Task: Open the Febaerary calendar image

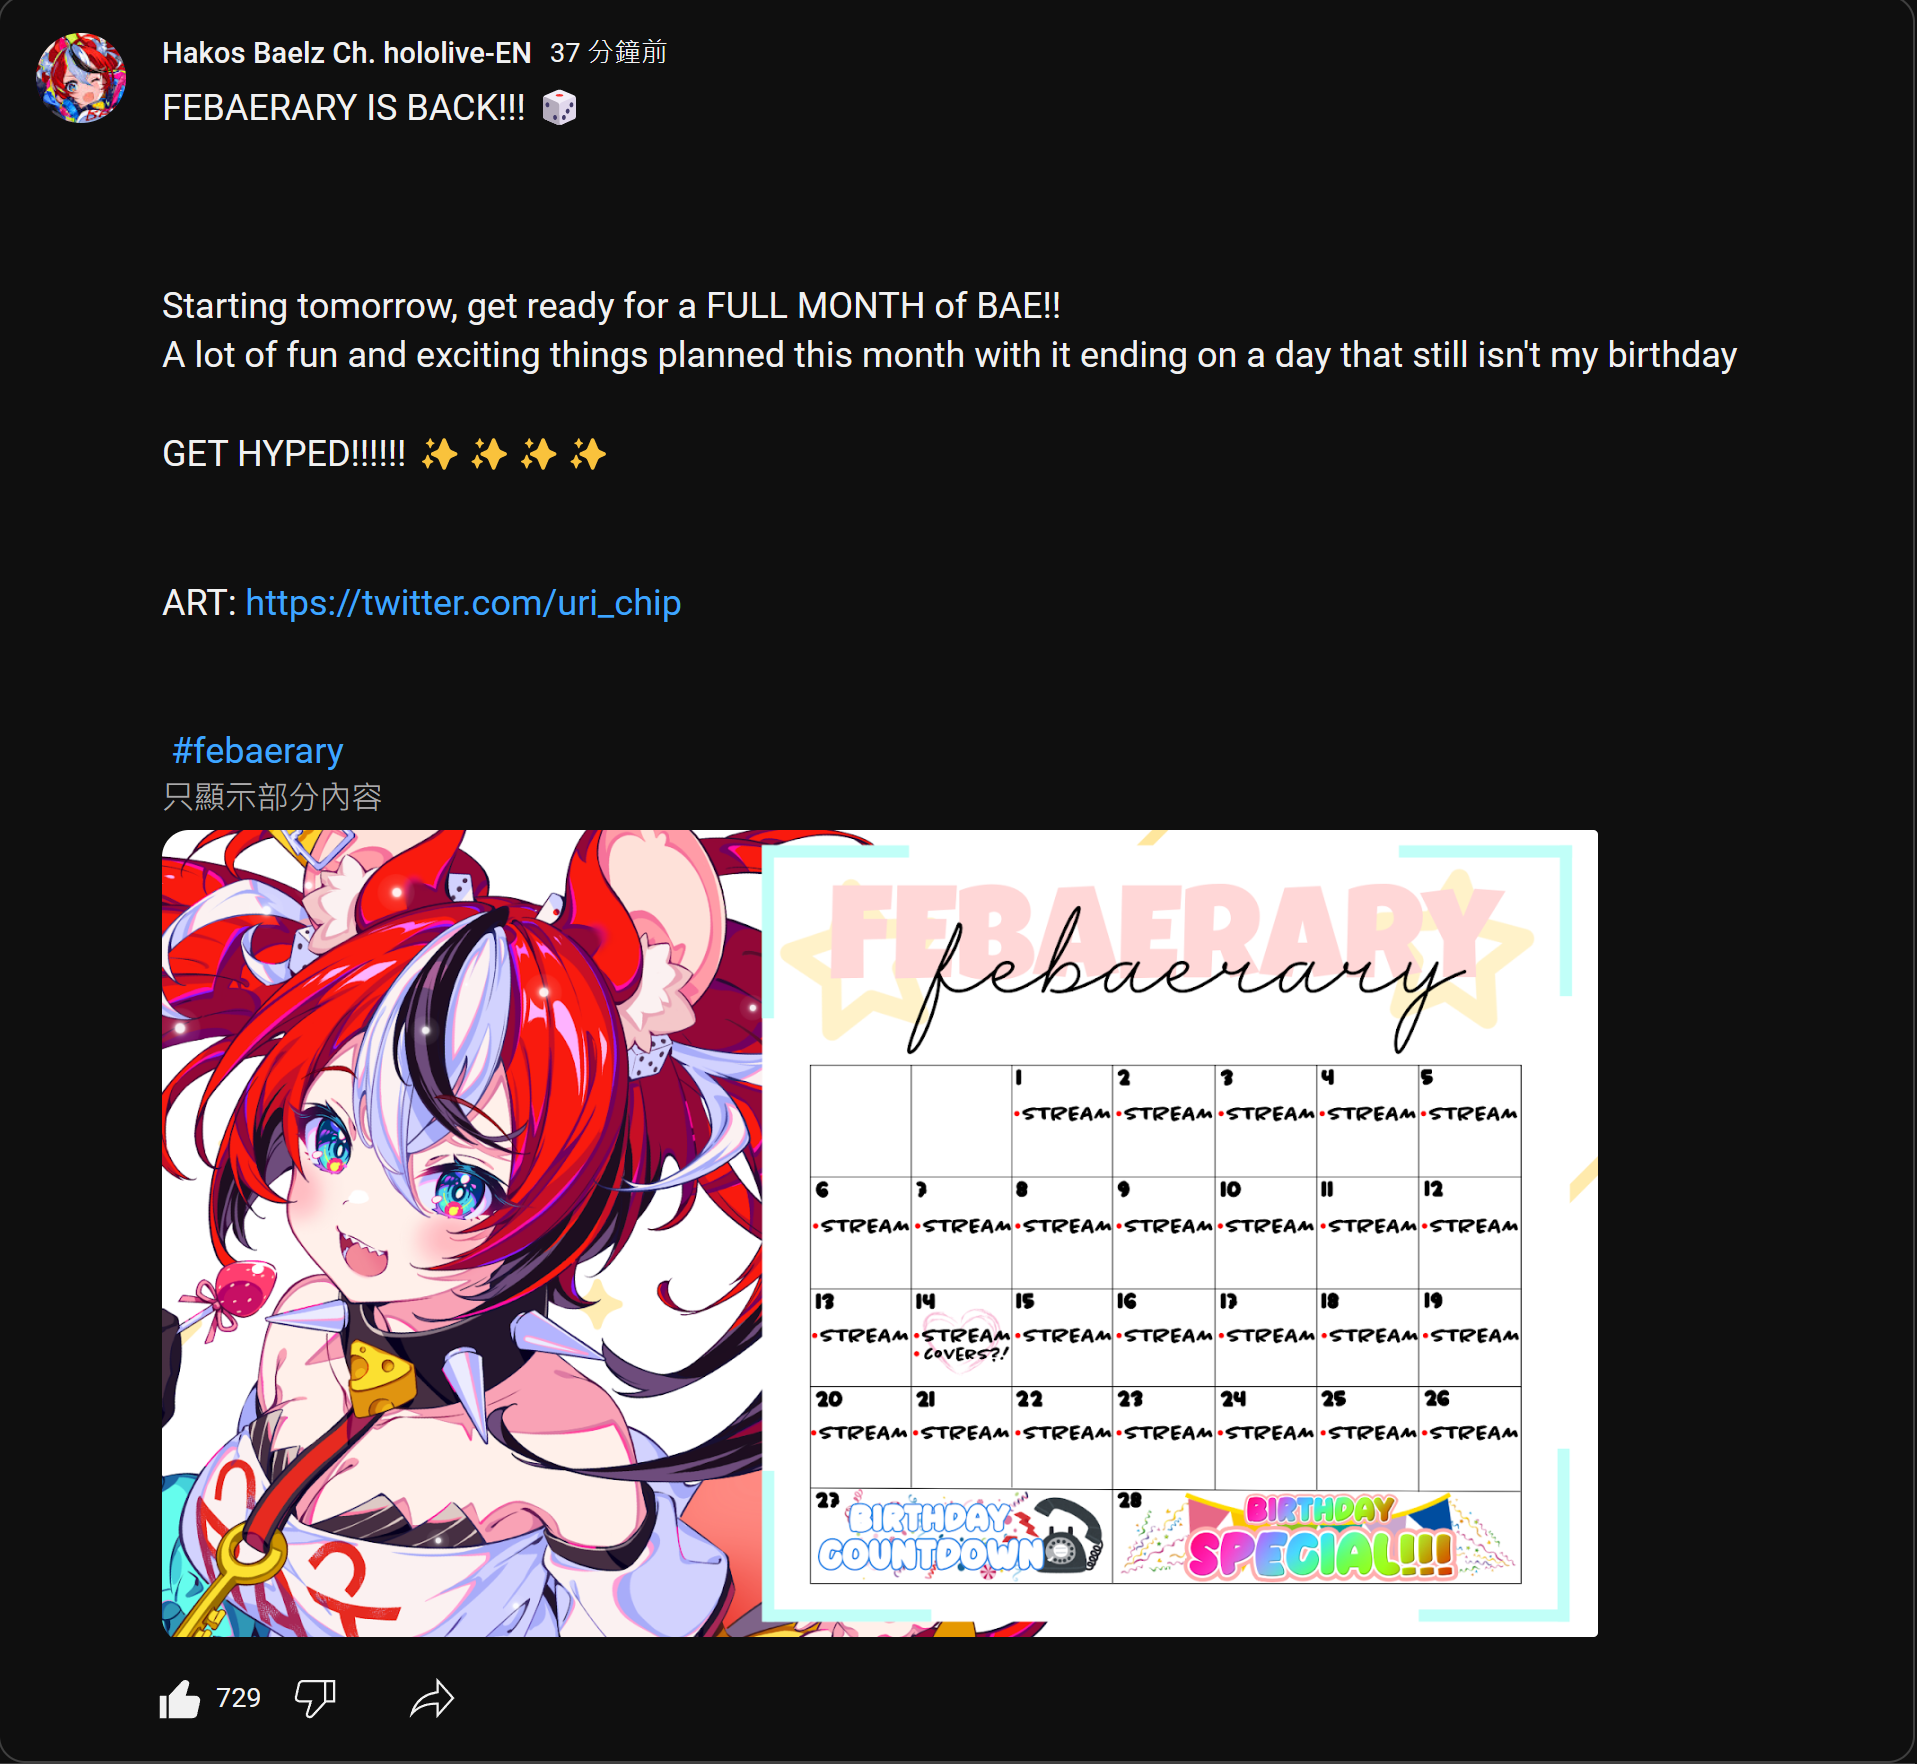Action: 880,1233
